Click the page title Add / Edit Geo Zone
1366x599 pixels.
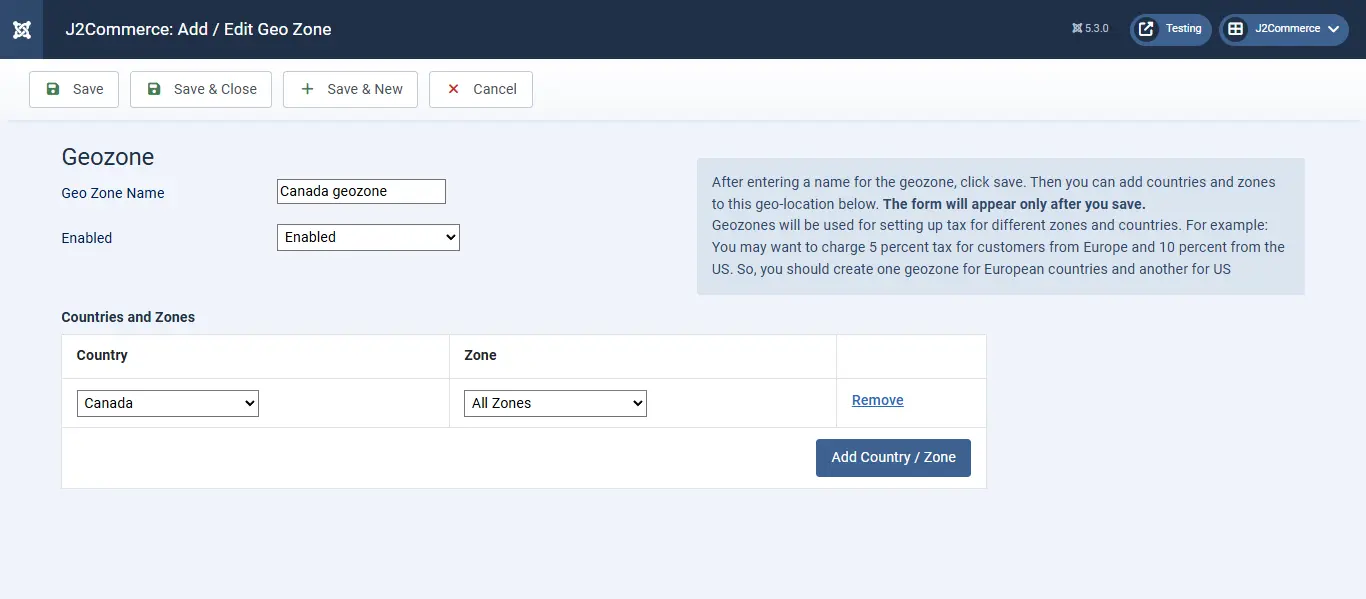199,29
